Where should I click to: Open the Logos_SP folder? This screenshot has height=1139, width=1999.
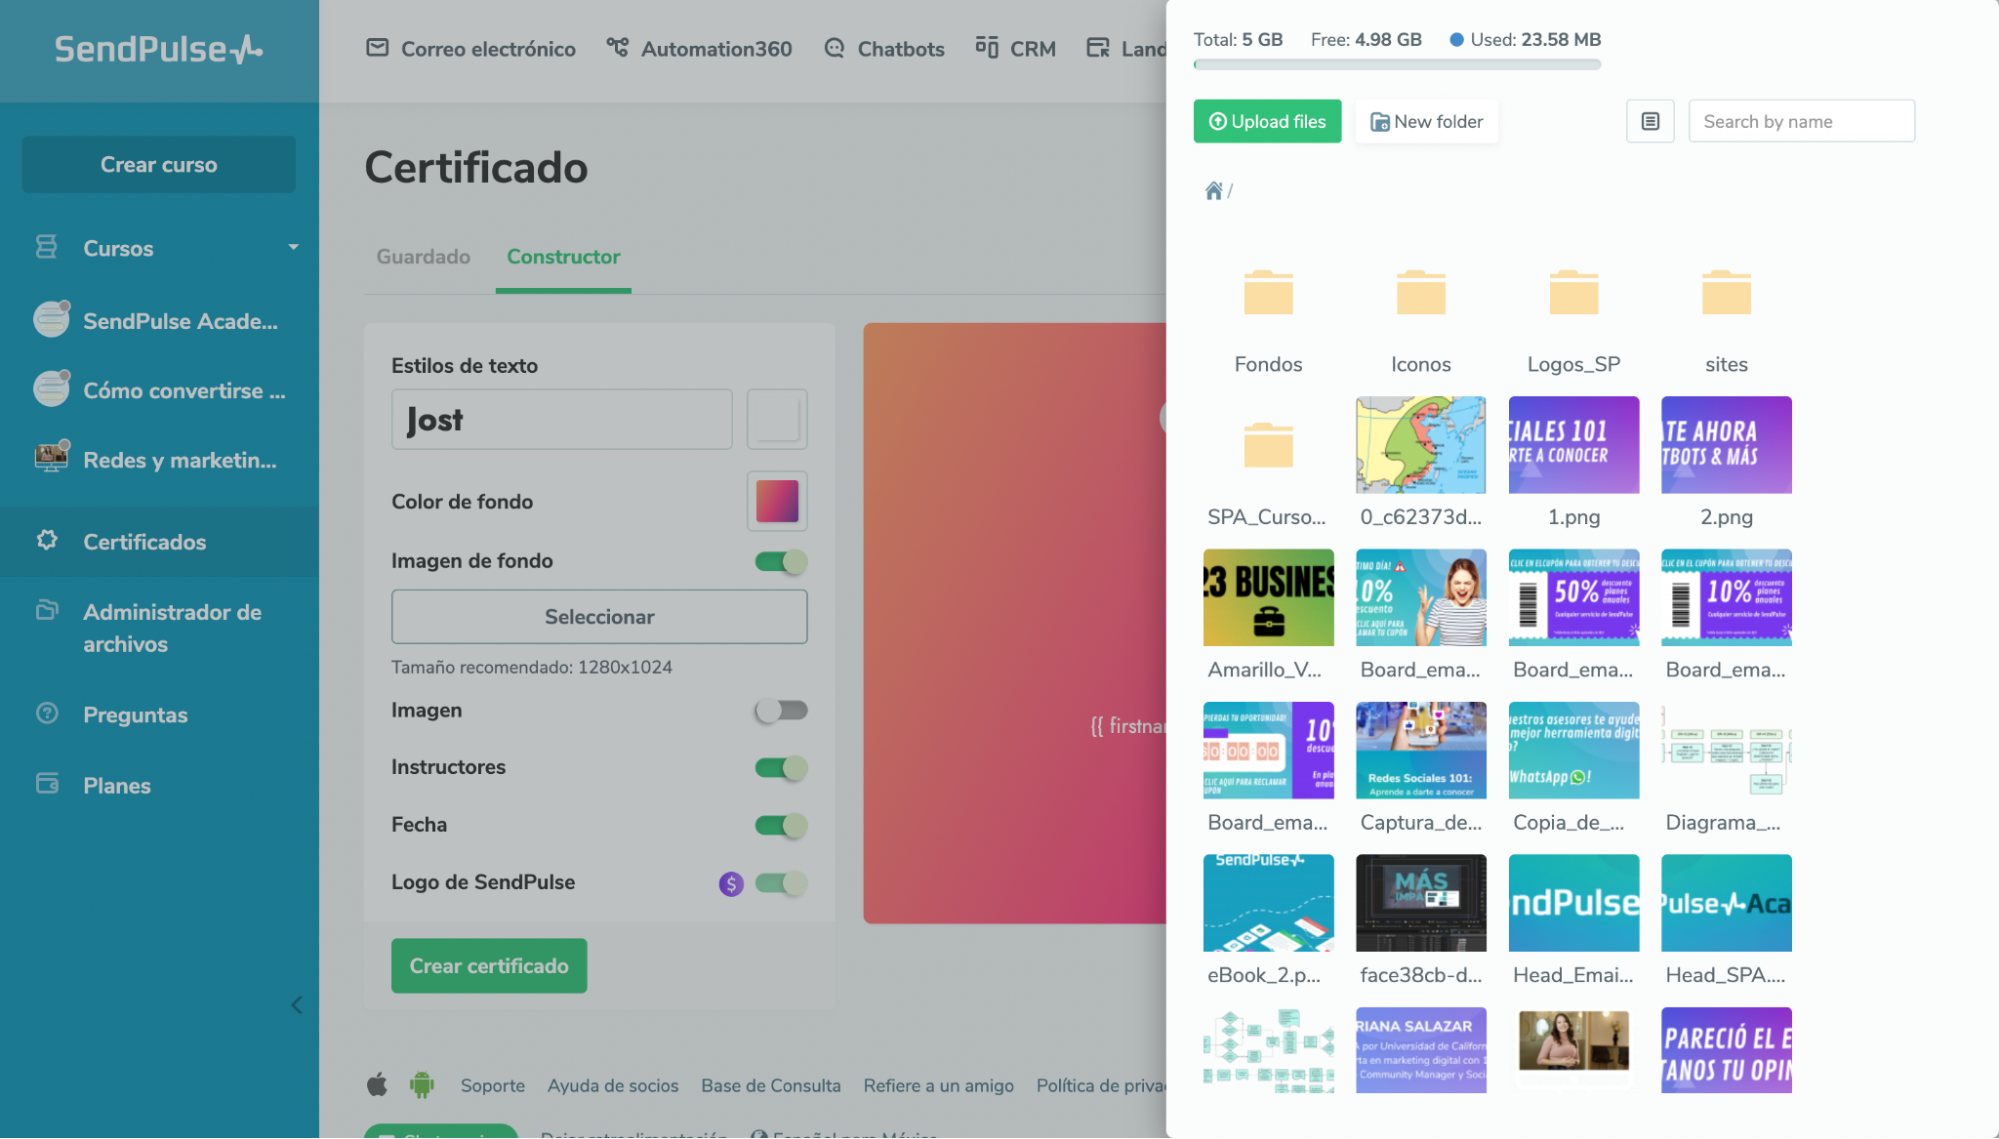(1573, 292)
